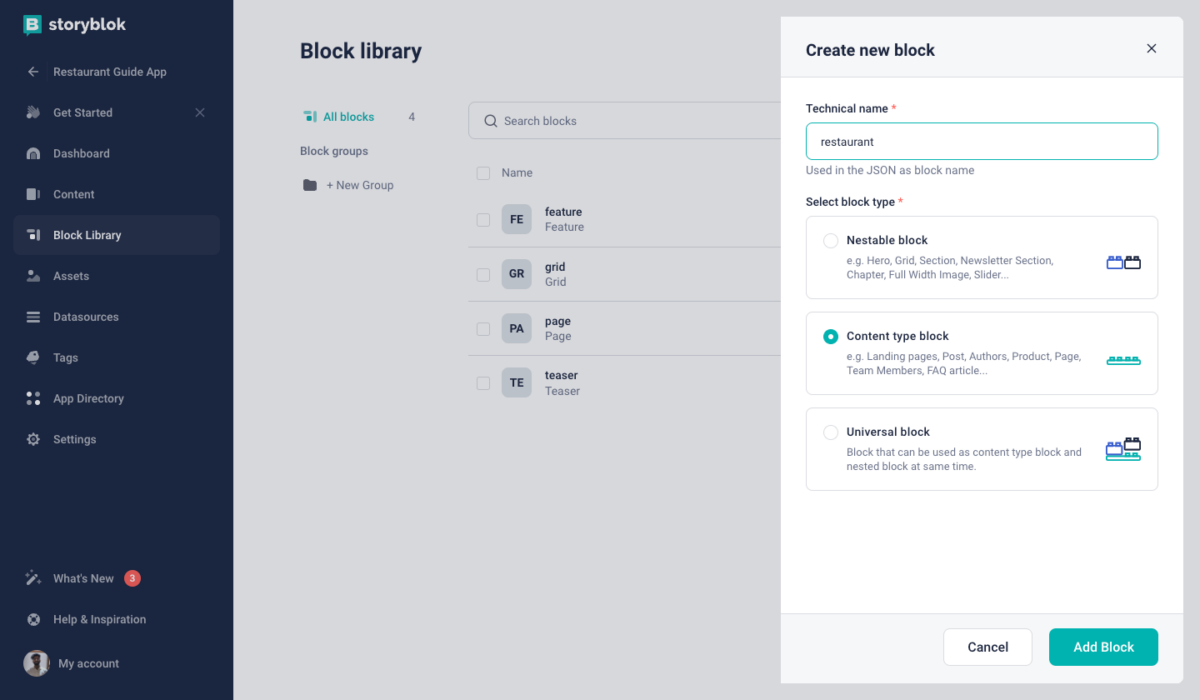Screen dimensions: 1200x700
Task: Click the Storyblok logo icon
Action: [33, 25]
